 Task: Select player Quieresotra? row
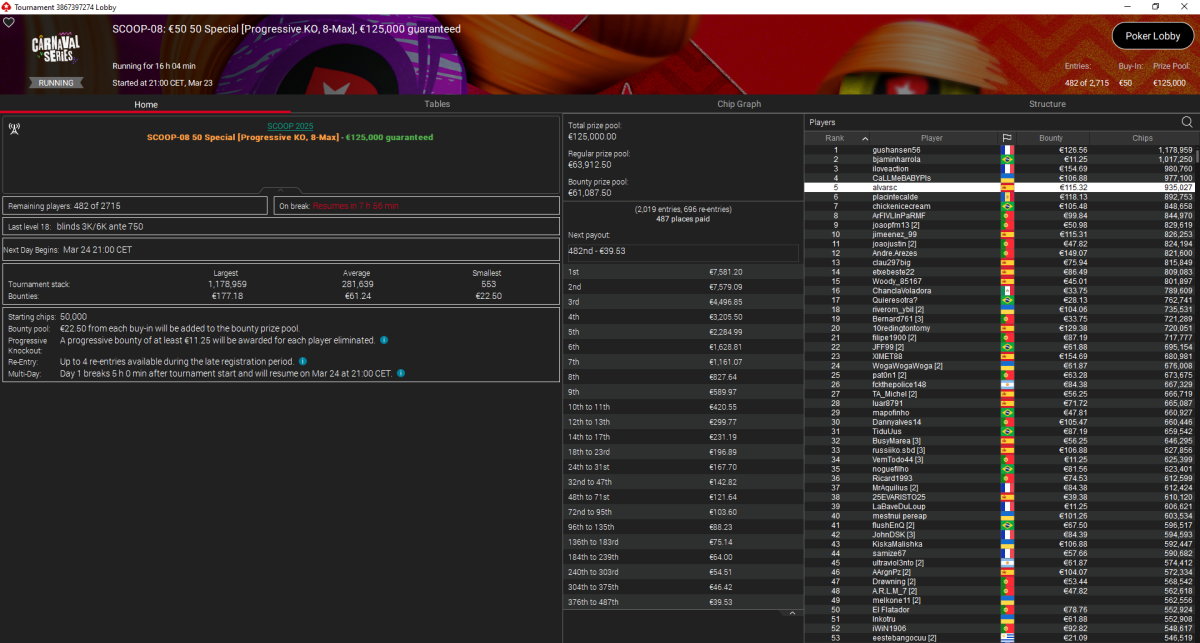(1000, 300)
